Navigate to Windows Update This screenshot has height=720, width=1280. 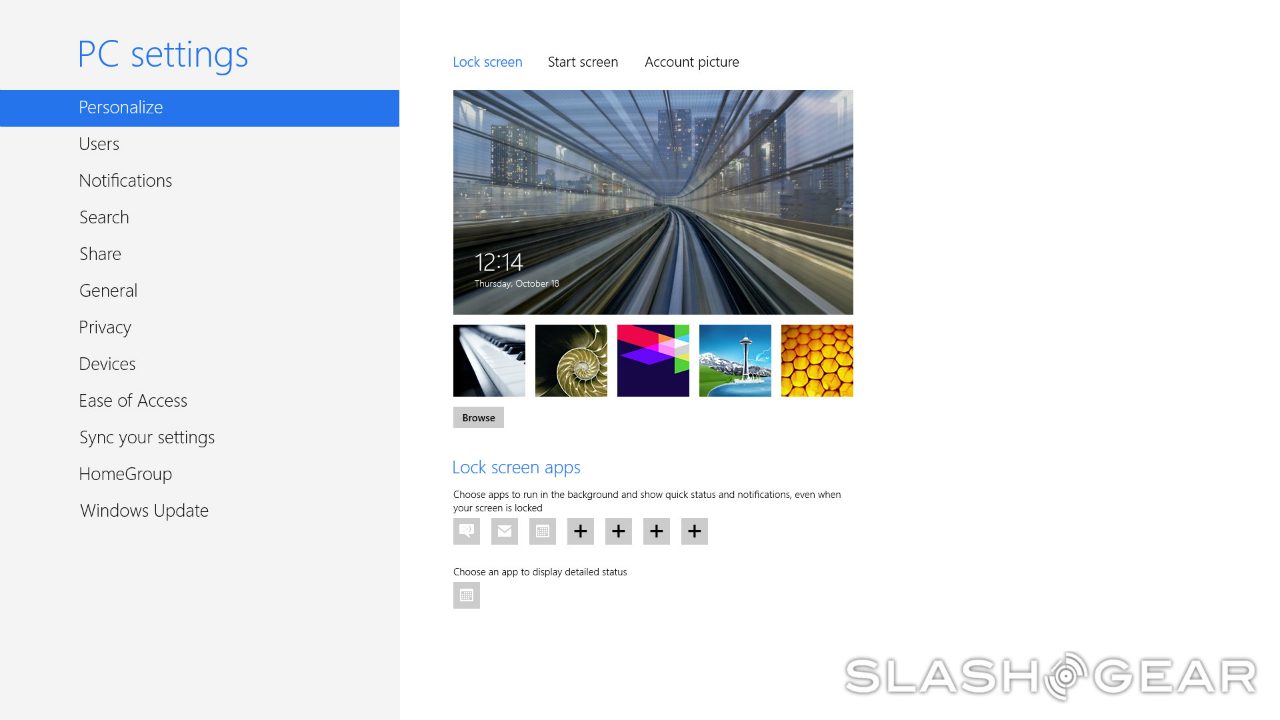coord(144,511)
